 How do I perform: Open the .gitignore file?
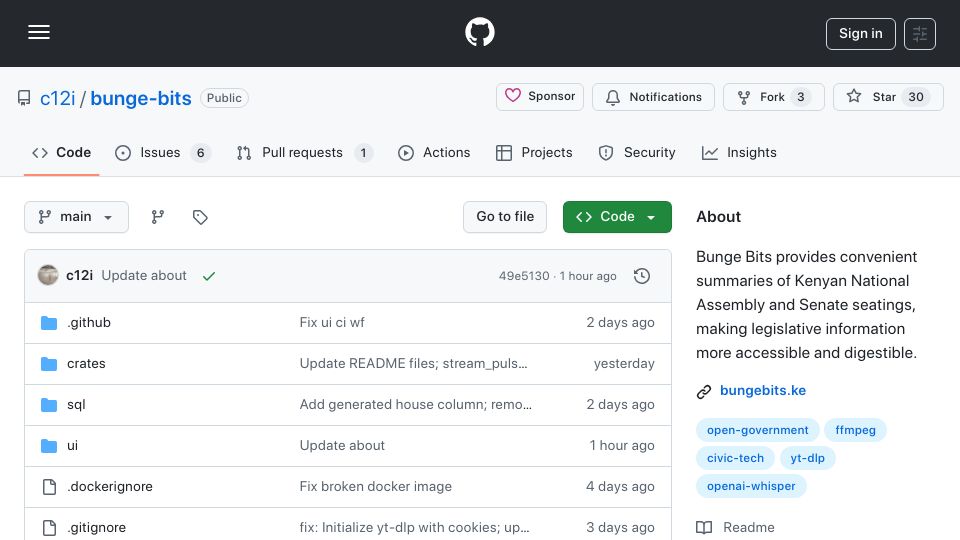pyautogui.click(x=96, y=528)
